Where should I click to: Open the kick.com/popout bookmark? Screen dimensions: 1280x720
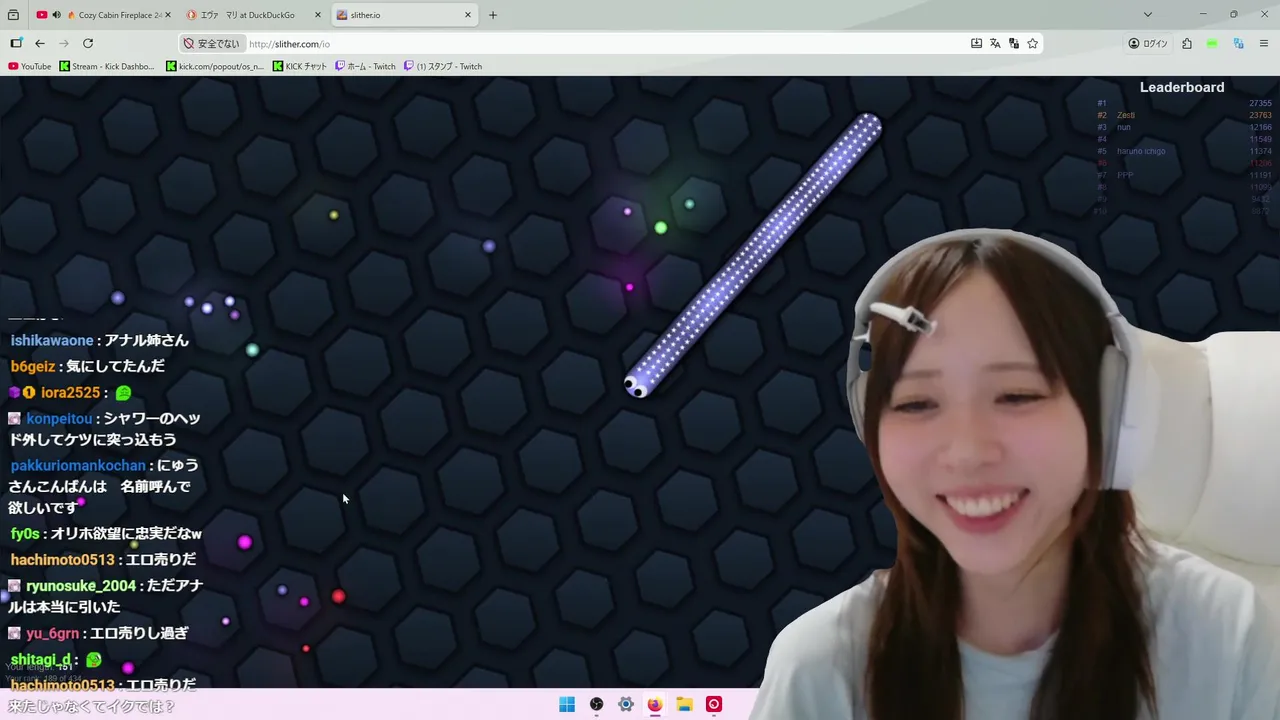point(215,66)
